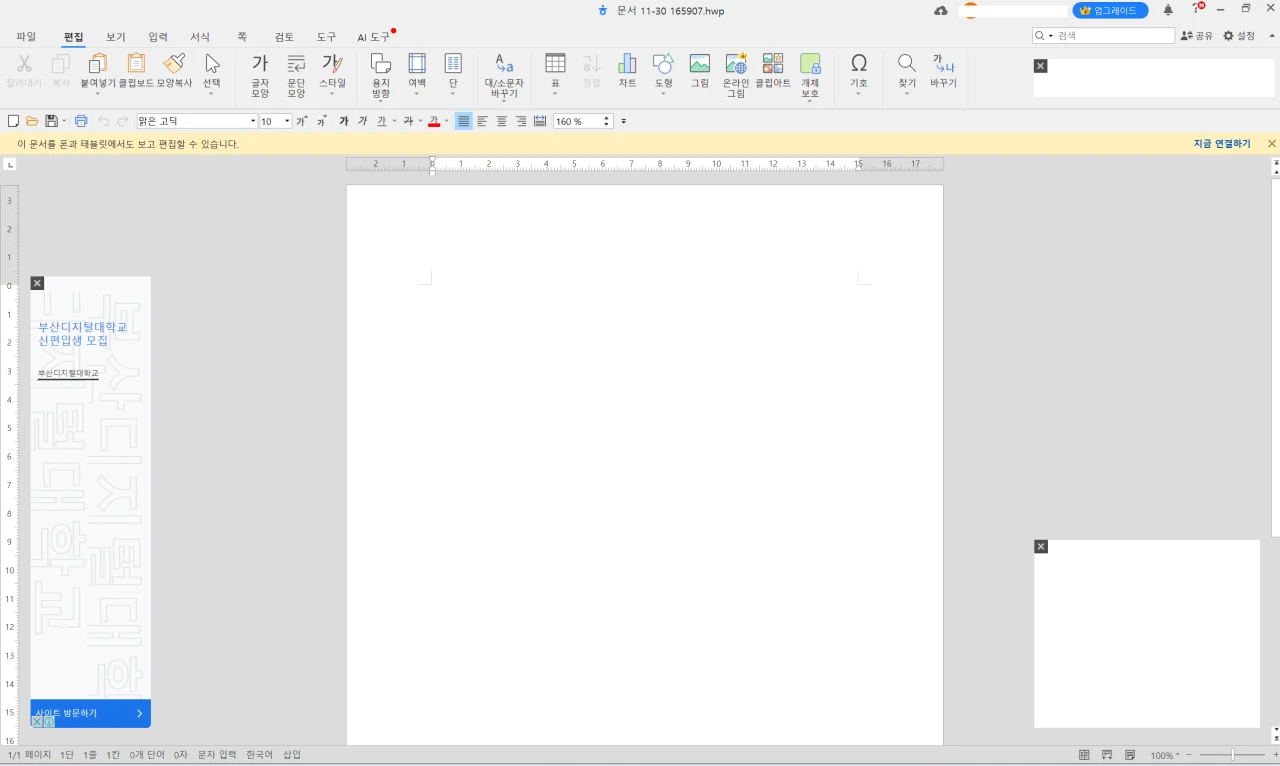Toggle underline text formatting
This screenshot has height=766, width=1280.
(381, 121)
